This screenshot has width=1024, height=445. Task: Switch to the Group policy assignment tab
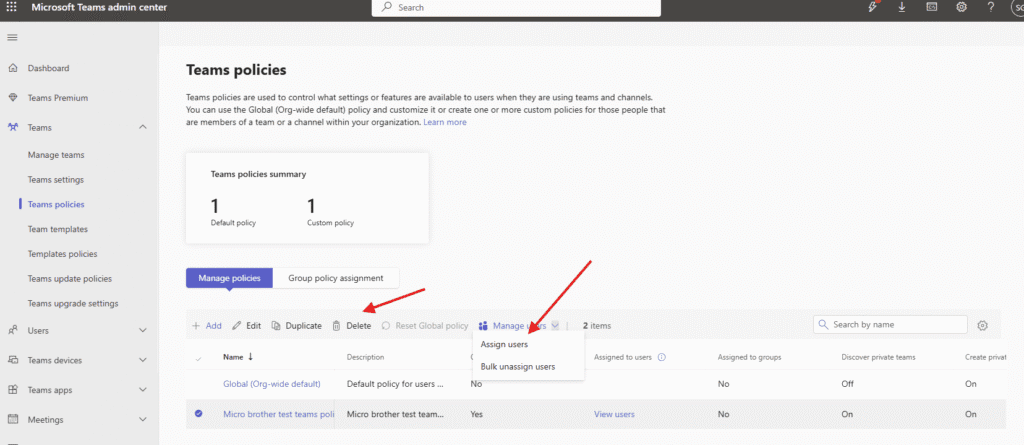336,278
